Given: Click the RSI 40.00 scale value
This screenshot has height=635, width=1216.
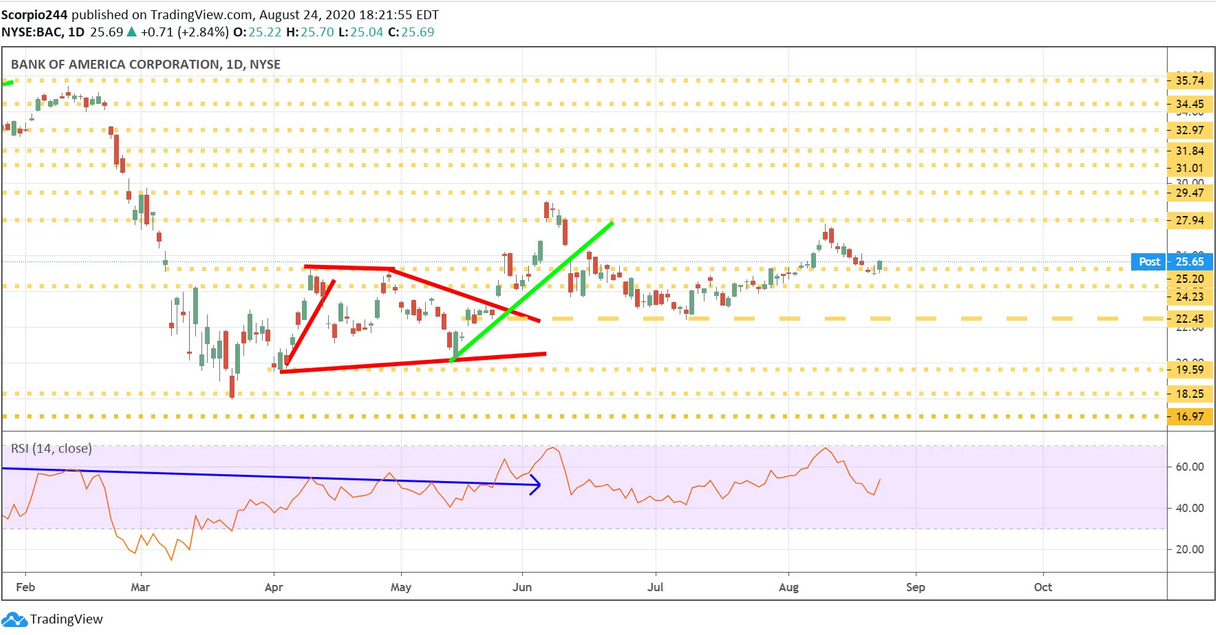Looking at the screenshot, I should click(x=1189, y=508).
